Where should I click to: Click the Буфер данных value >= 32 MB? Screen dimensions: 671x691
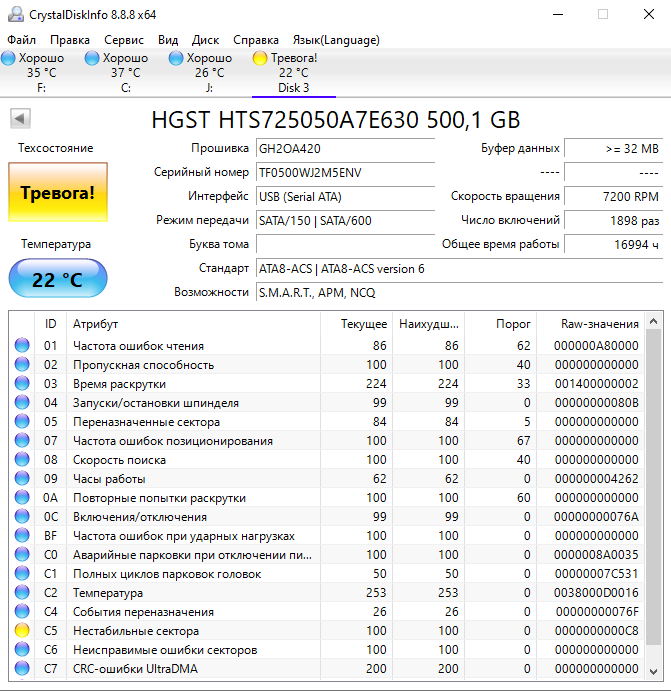613,149
